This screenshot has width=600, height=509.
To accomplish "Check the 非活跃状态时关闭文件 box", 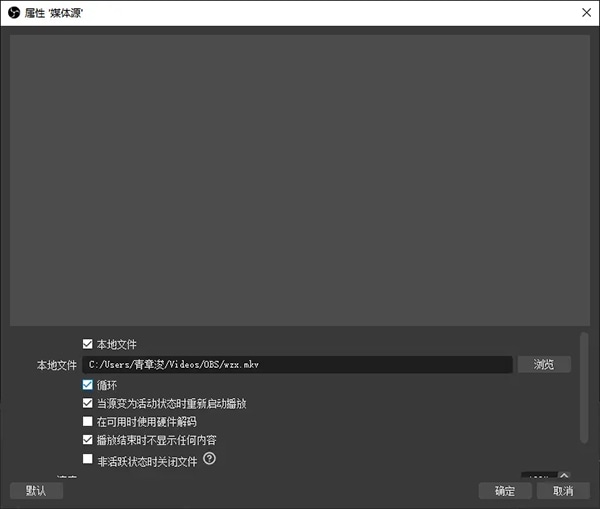I will point(88,458).
